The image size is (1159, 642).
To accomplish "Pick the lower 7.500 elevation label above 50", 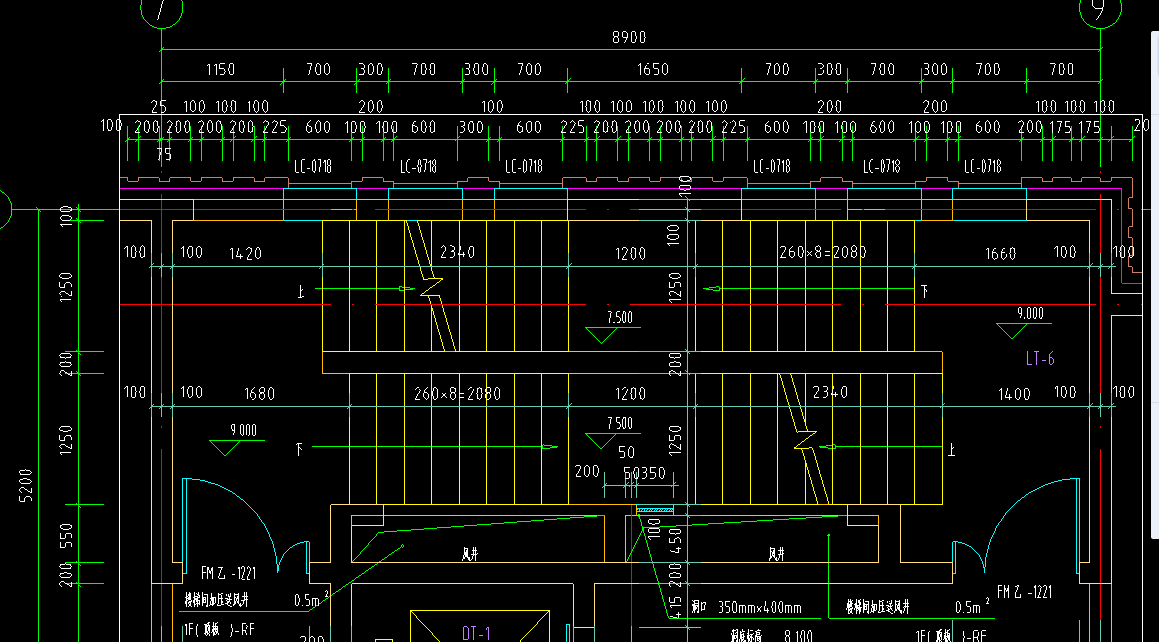I will (x=620, y=423).
